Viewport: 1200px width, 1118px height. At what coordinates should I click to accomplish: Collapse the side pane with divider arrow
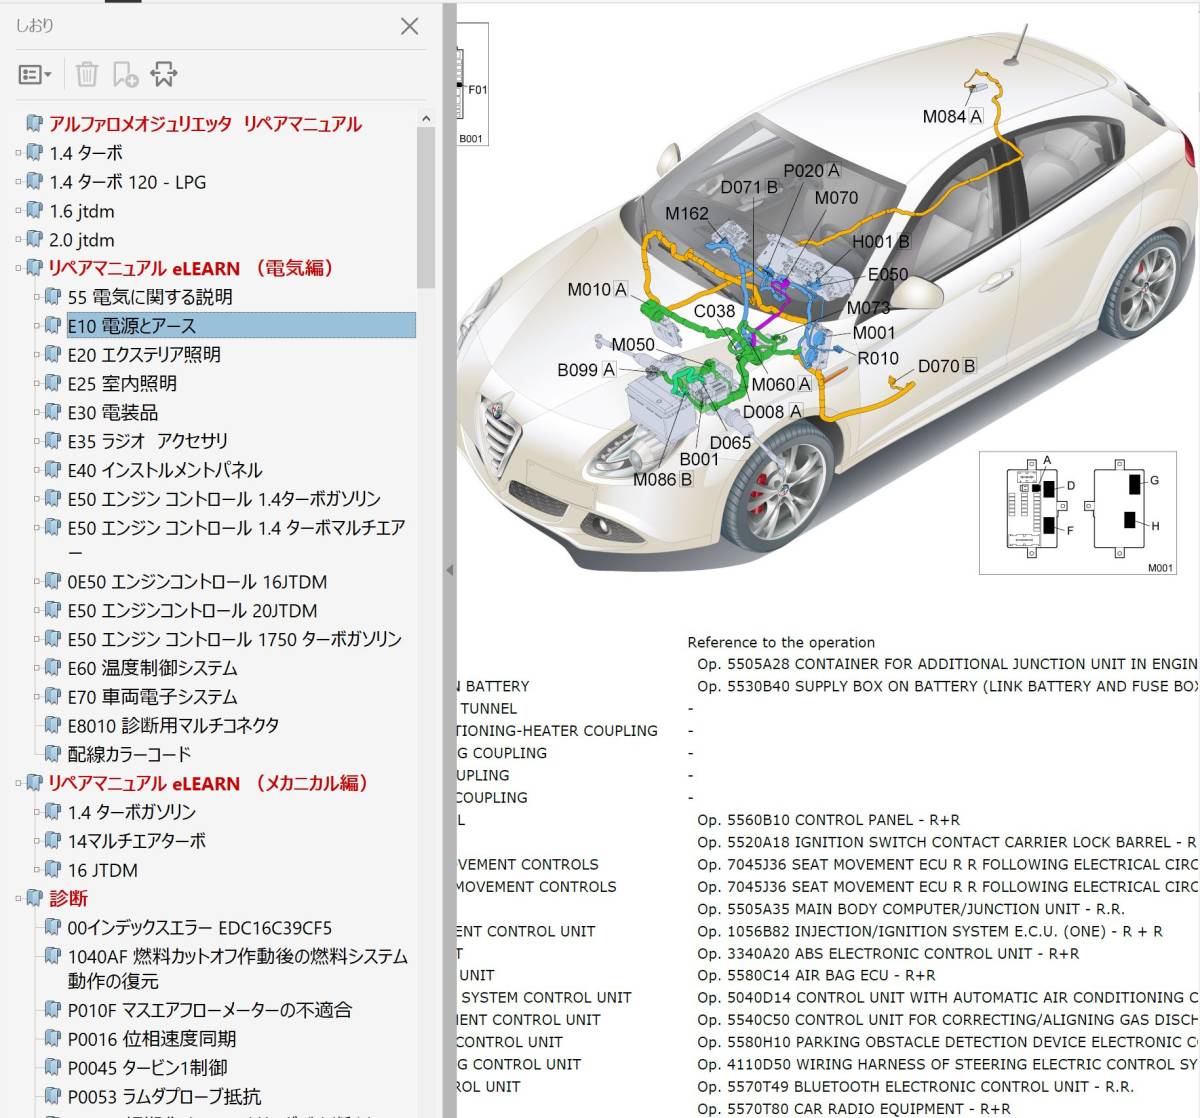coord(449,570)
